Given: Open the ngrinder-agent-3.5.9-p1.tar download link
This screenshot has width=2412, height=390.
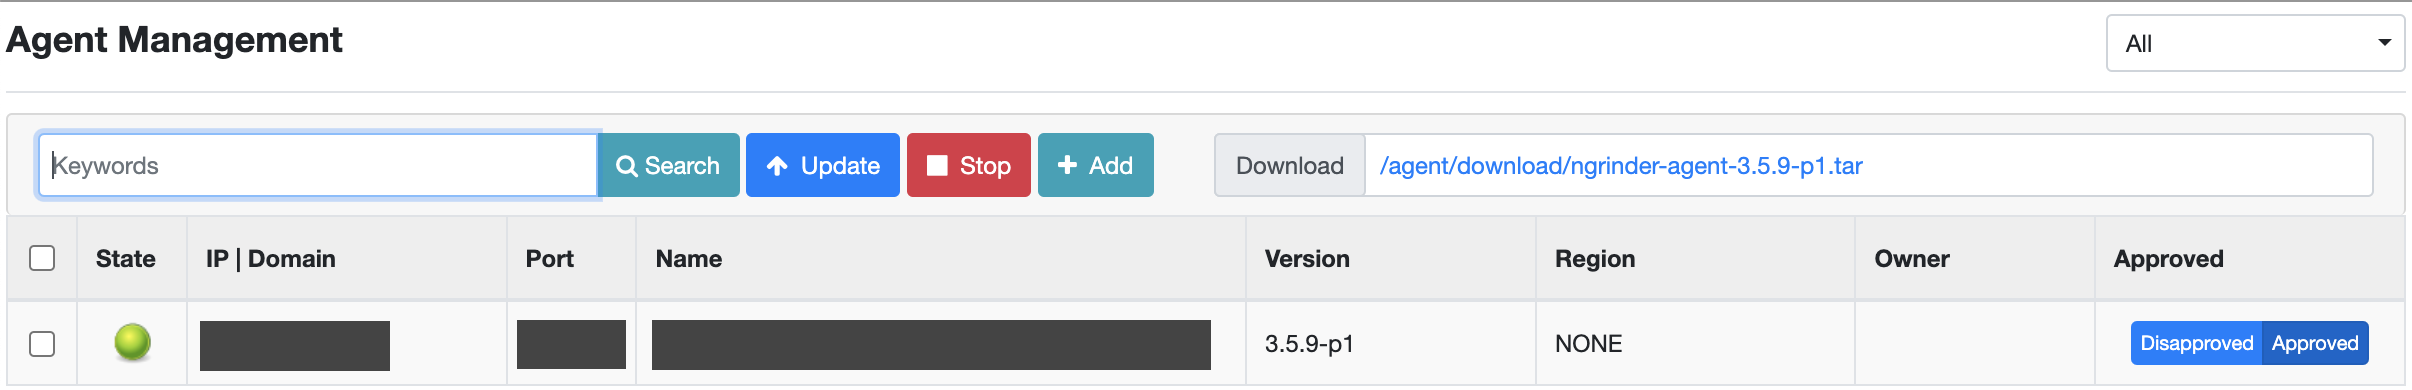Looking at the screenshot, I should (1621, 166).
